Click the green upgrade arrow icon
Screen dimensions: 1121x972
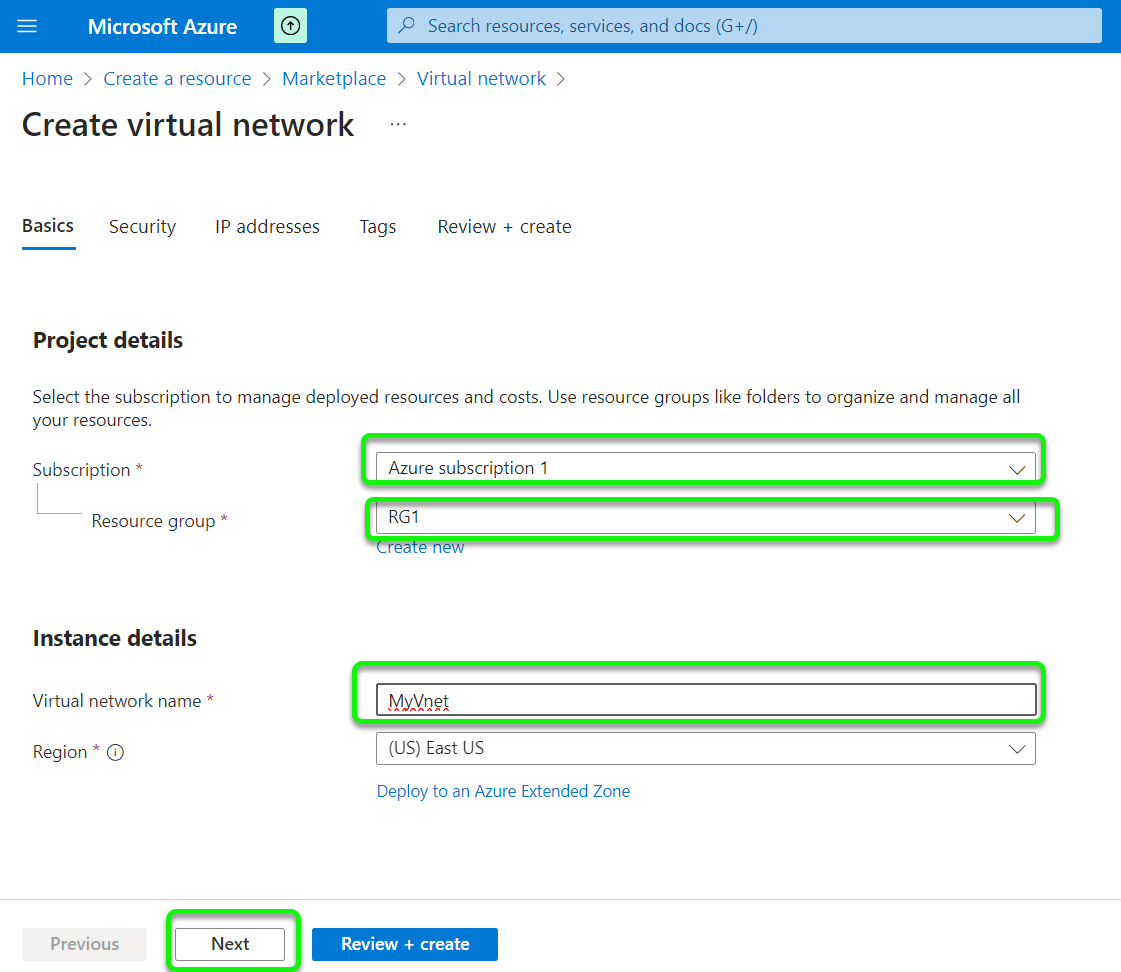[290, 26]
